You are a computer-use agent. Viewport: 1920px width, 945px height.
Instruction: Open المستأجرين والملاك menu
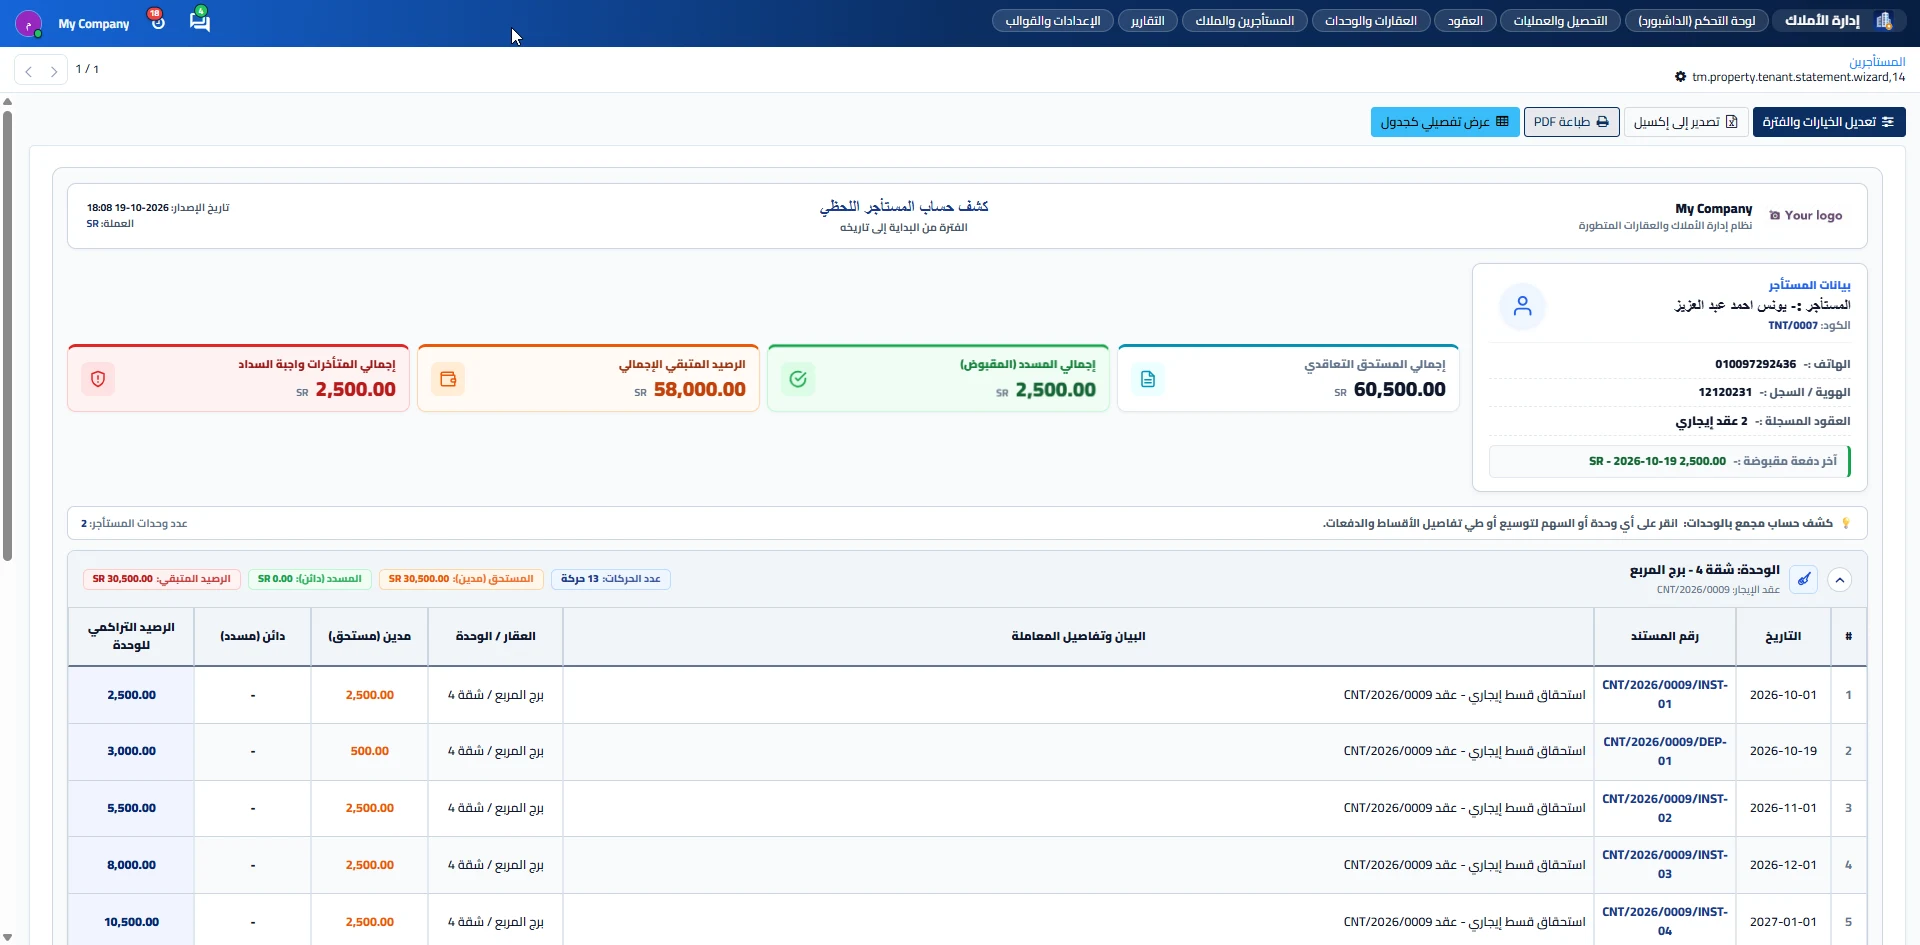click(x=1245, y=21)
